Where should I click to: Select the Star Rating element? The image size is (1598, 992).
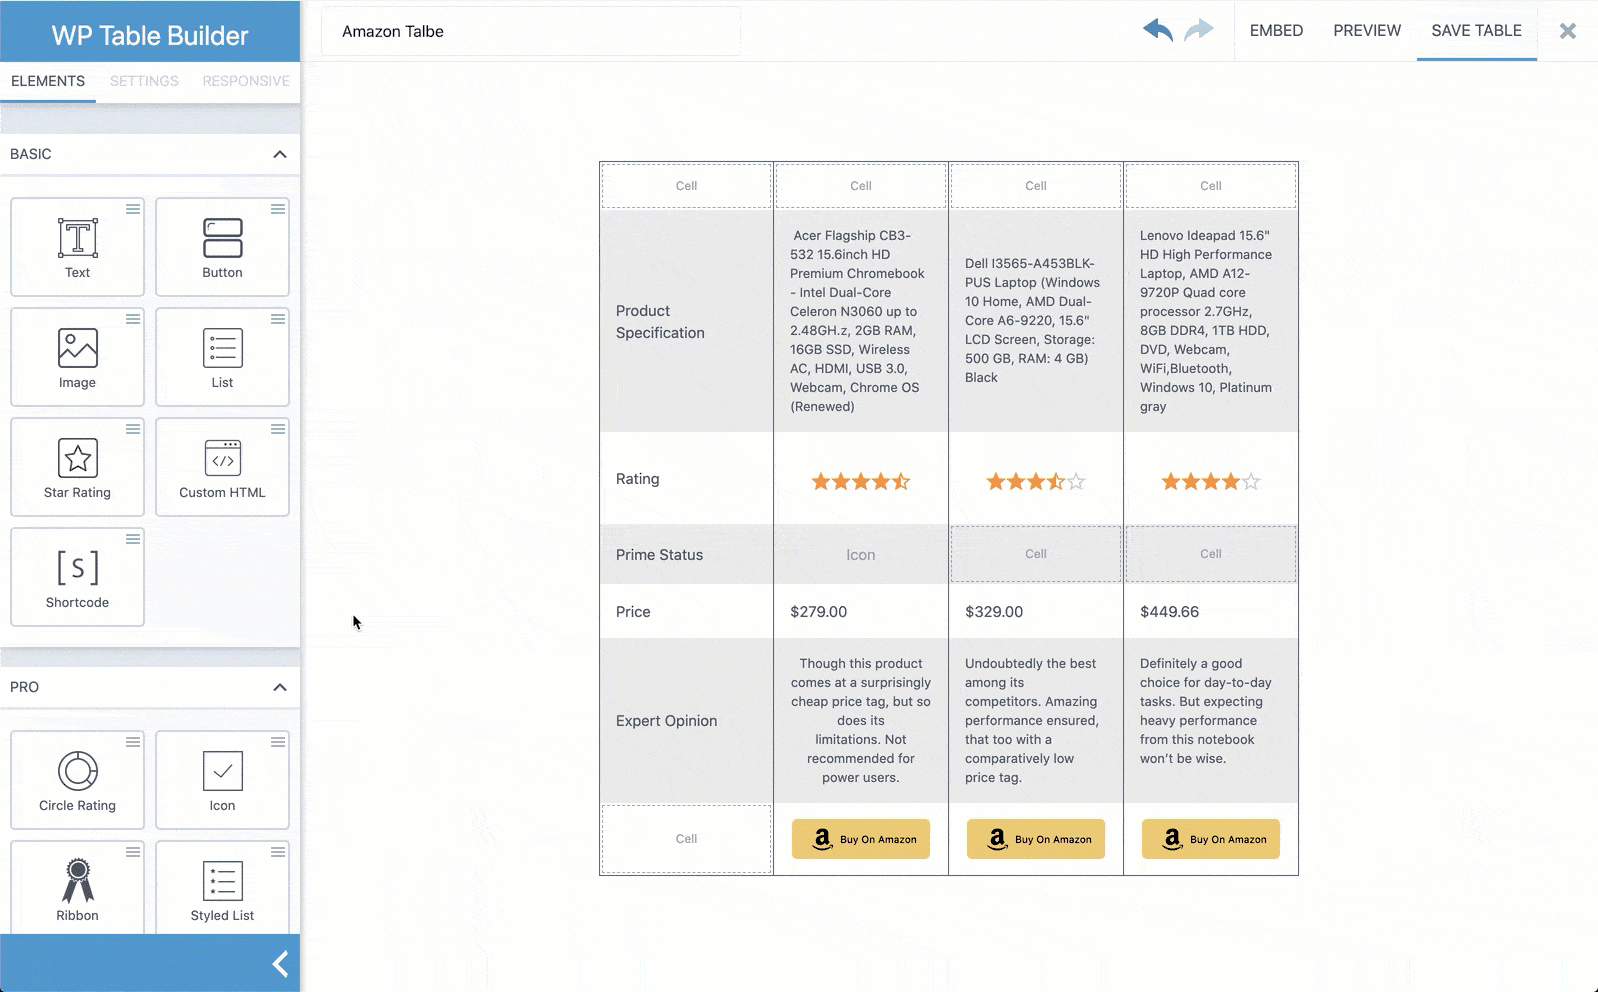tap(77, 467)
